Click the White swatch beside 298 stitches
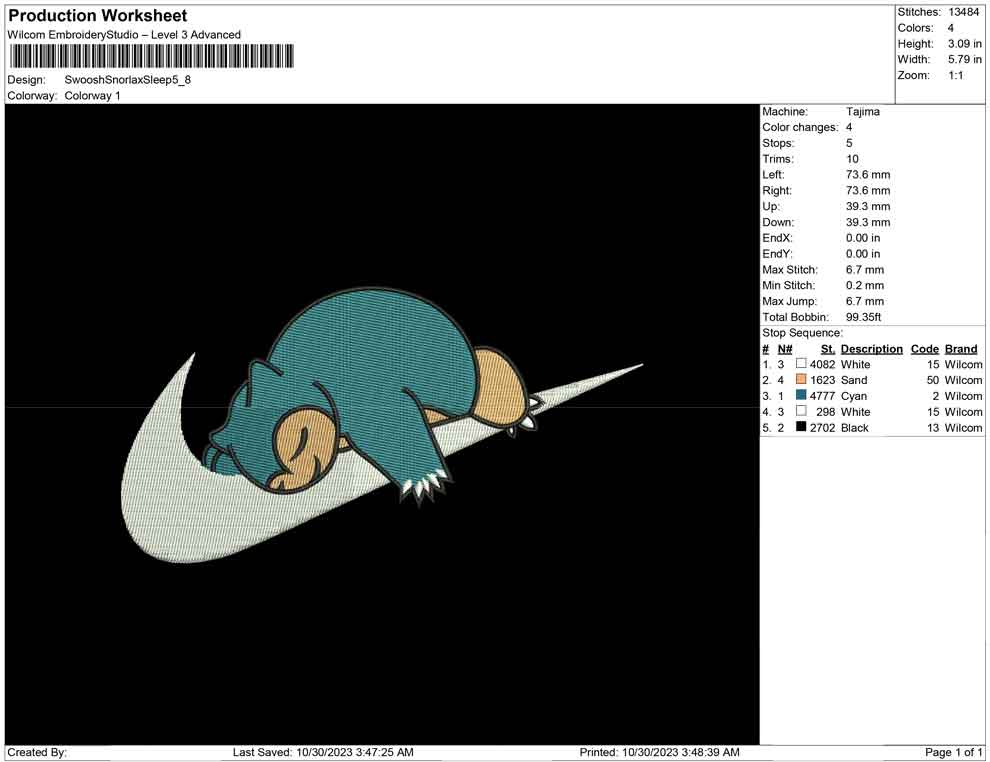This screenshot has width=990, height=762. click(801, 412)
